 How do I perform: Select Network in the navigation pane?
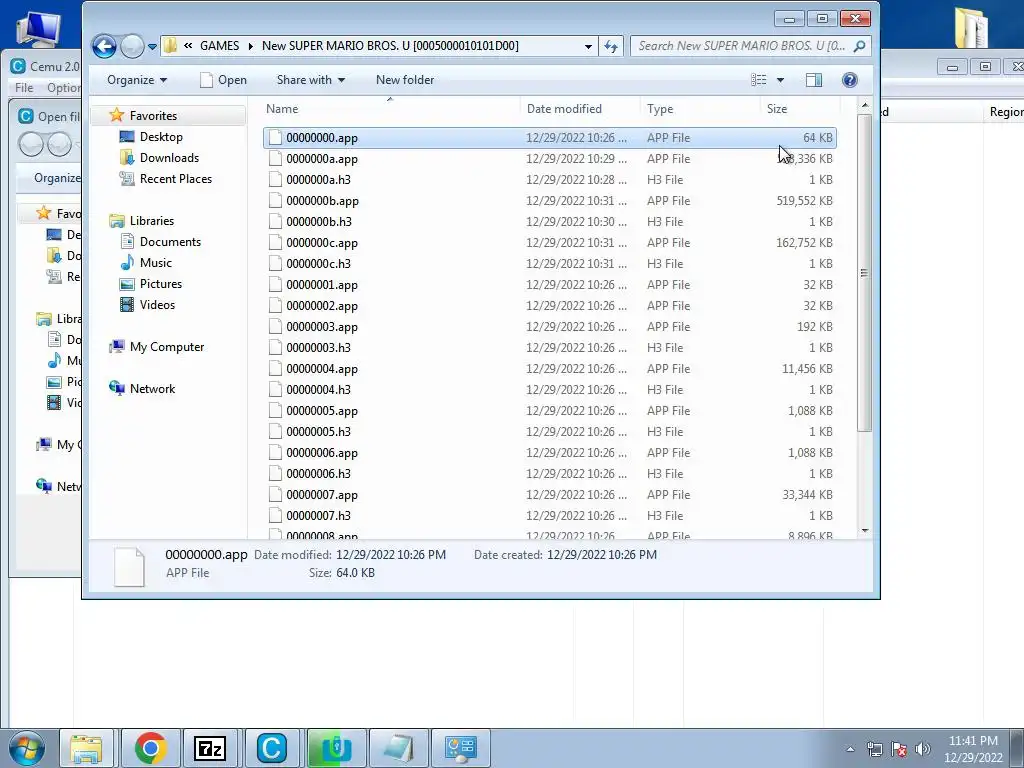(152, 389)
